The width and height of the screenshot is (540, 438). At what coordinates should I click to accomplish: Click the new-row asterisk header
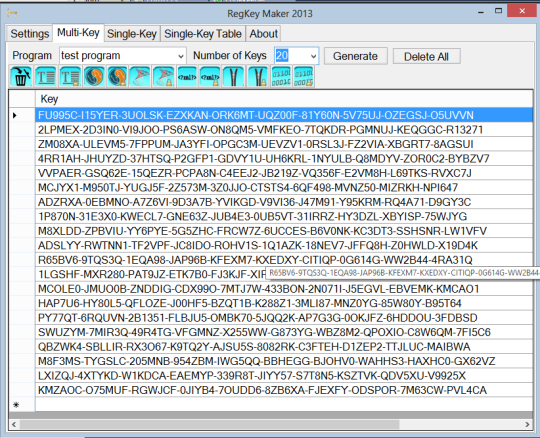pos(22,405)
